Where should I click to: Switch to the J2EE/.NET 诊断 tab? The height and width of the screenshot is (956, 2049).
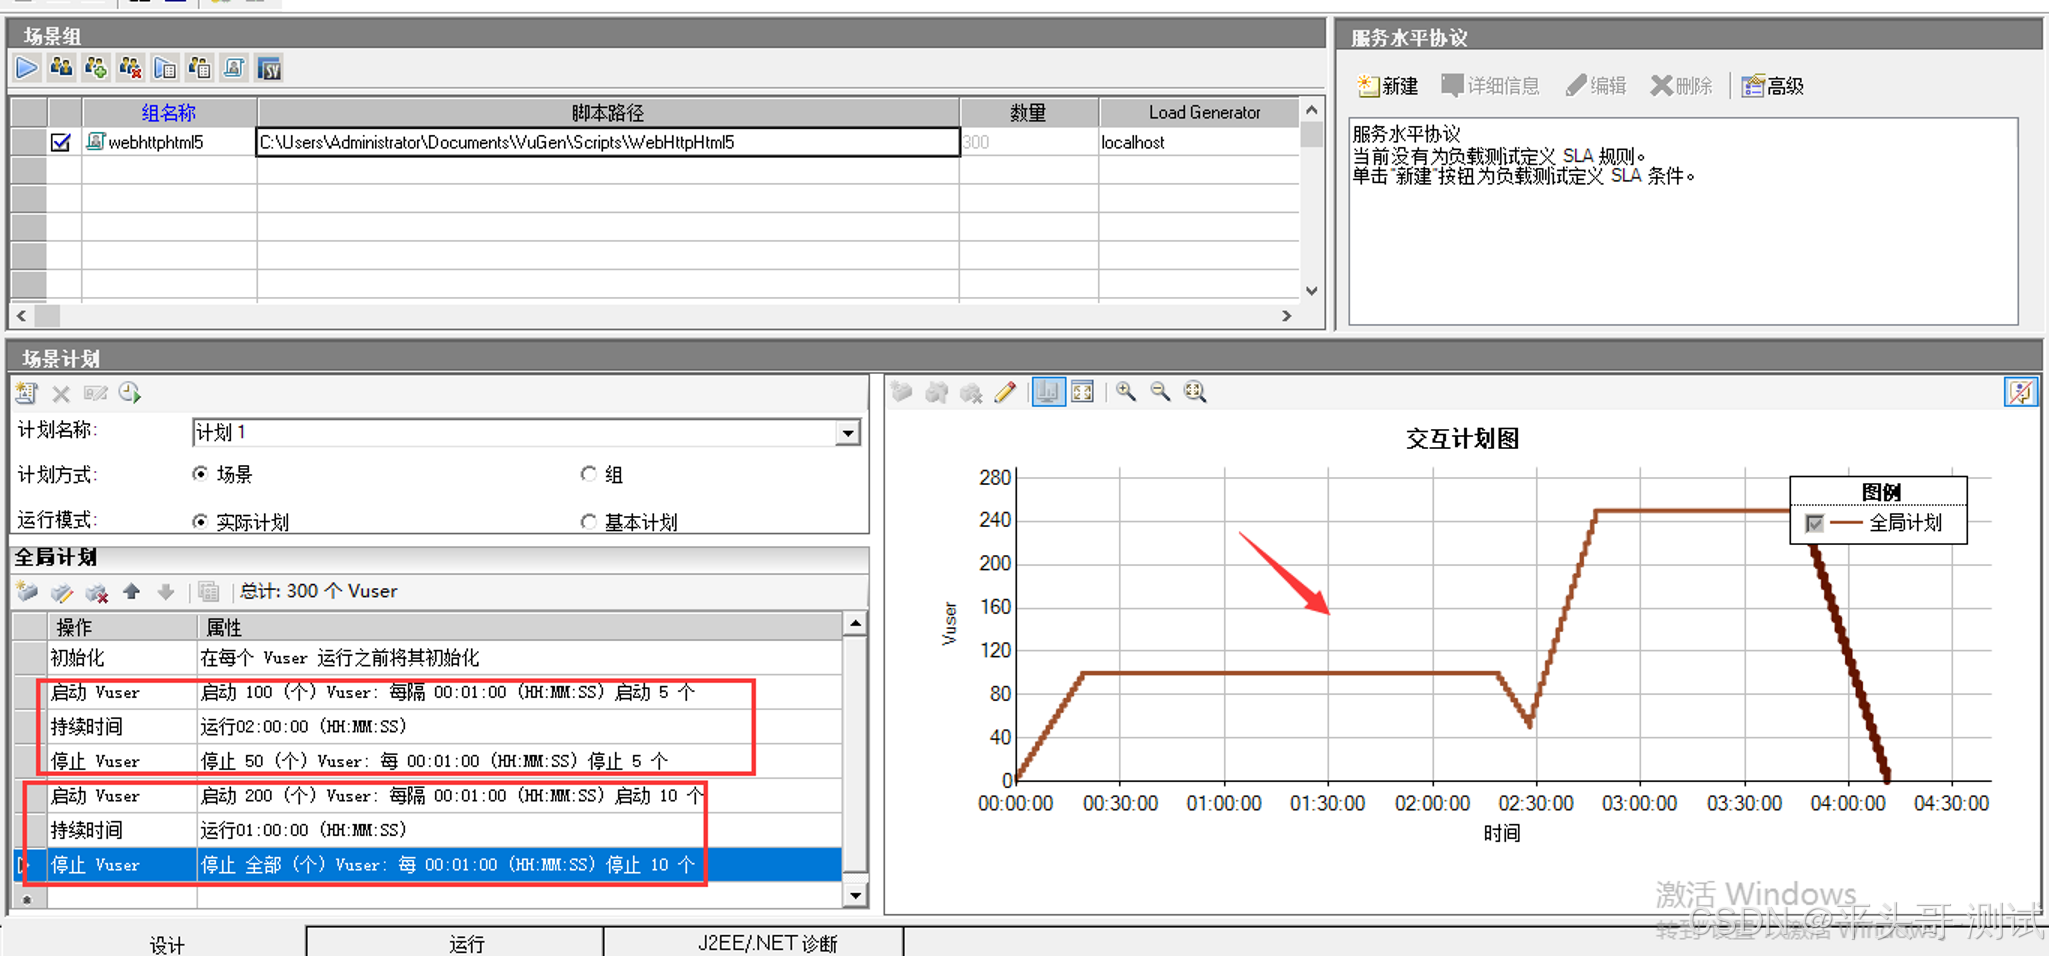click(x=767, y=943)
